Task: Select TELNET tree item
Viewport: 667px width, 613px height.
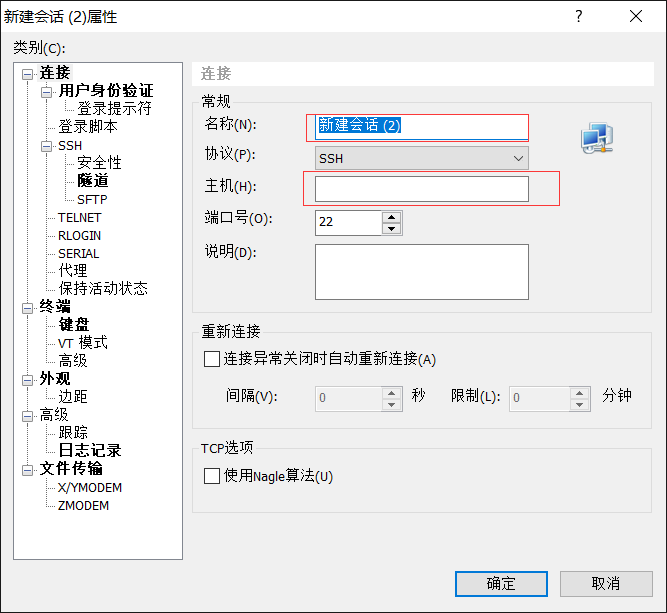Action: (x=80, y=217)
